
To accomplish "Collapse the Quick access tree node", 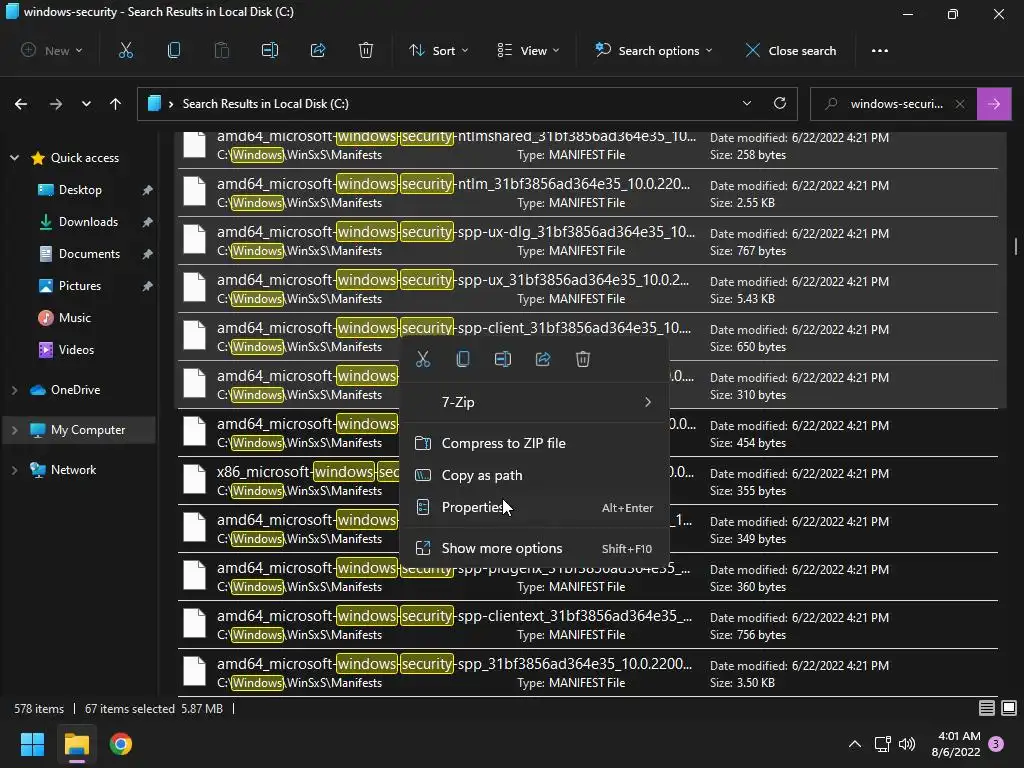I will pos(14,157).
